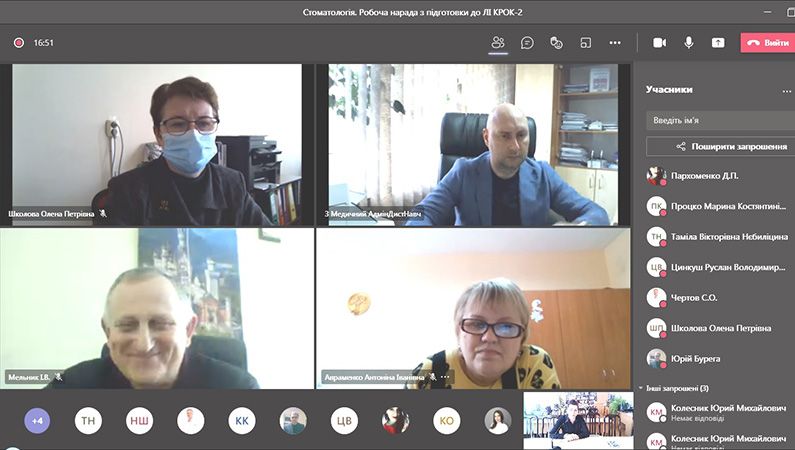Show the +4 more participants bubble
795x450 pixels.
[x=37, y=421]
